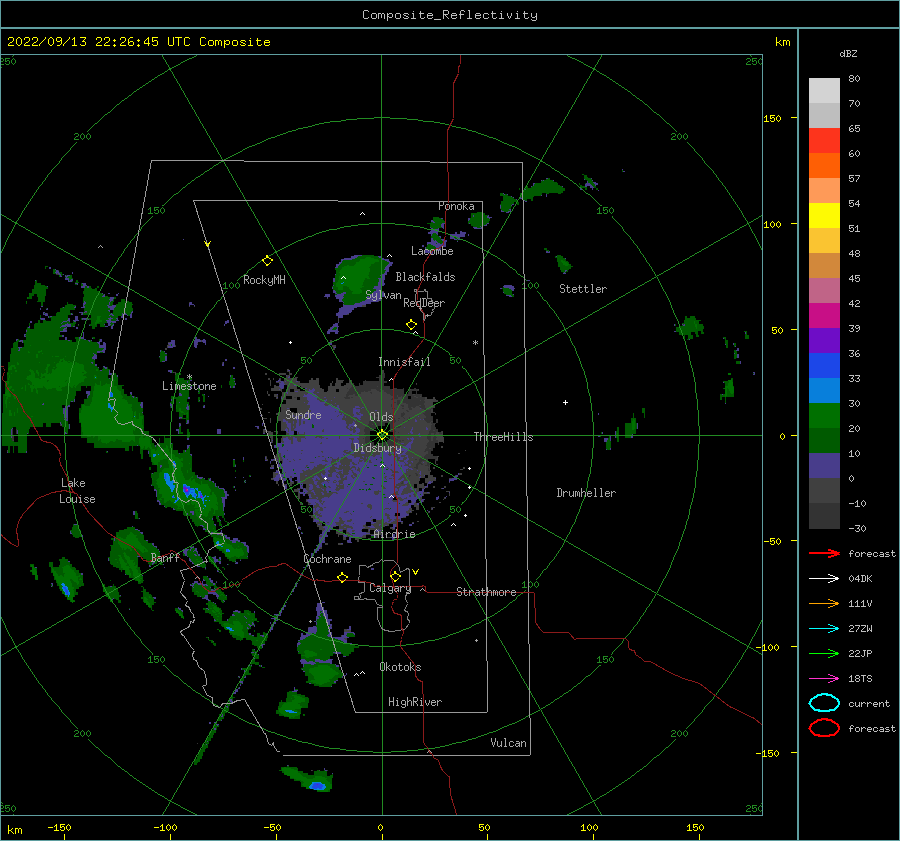Click the red forecast arrow legend icon

[x=824, y=553]
